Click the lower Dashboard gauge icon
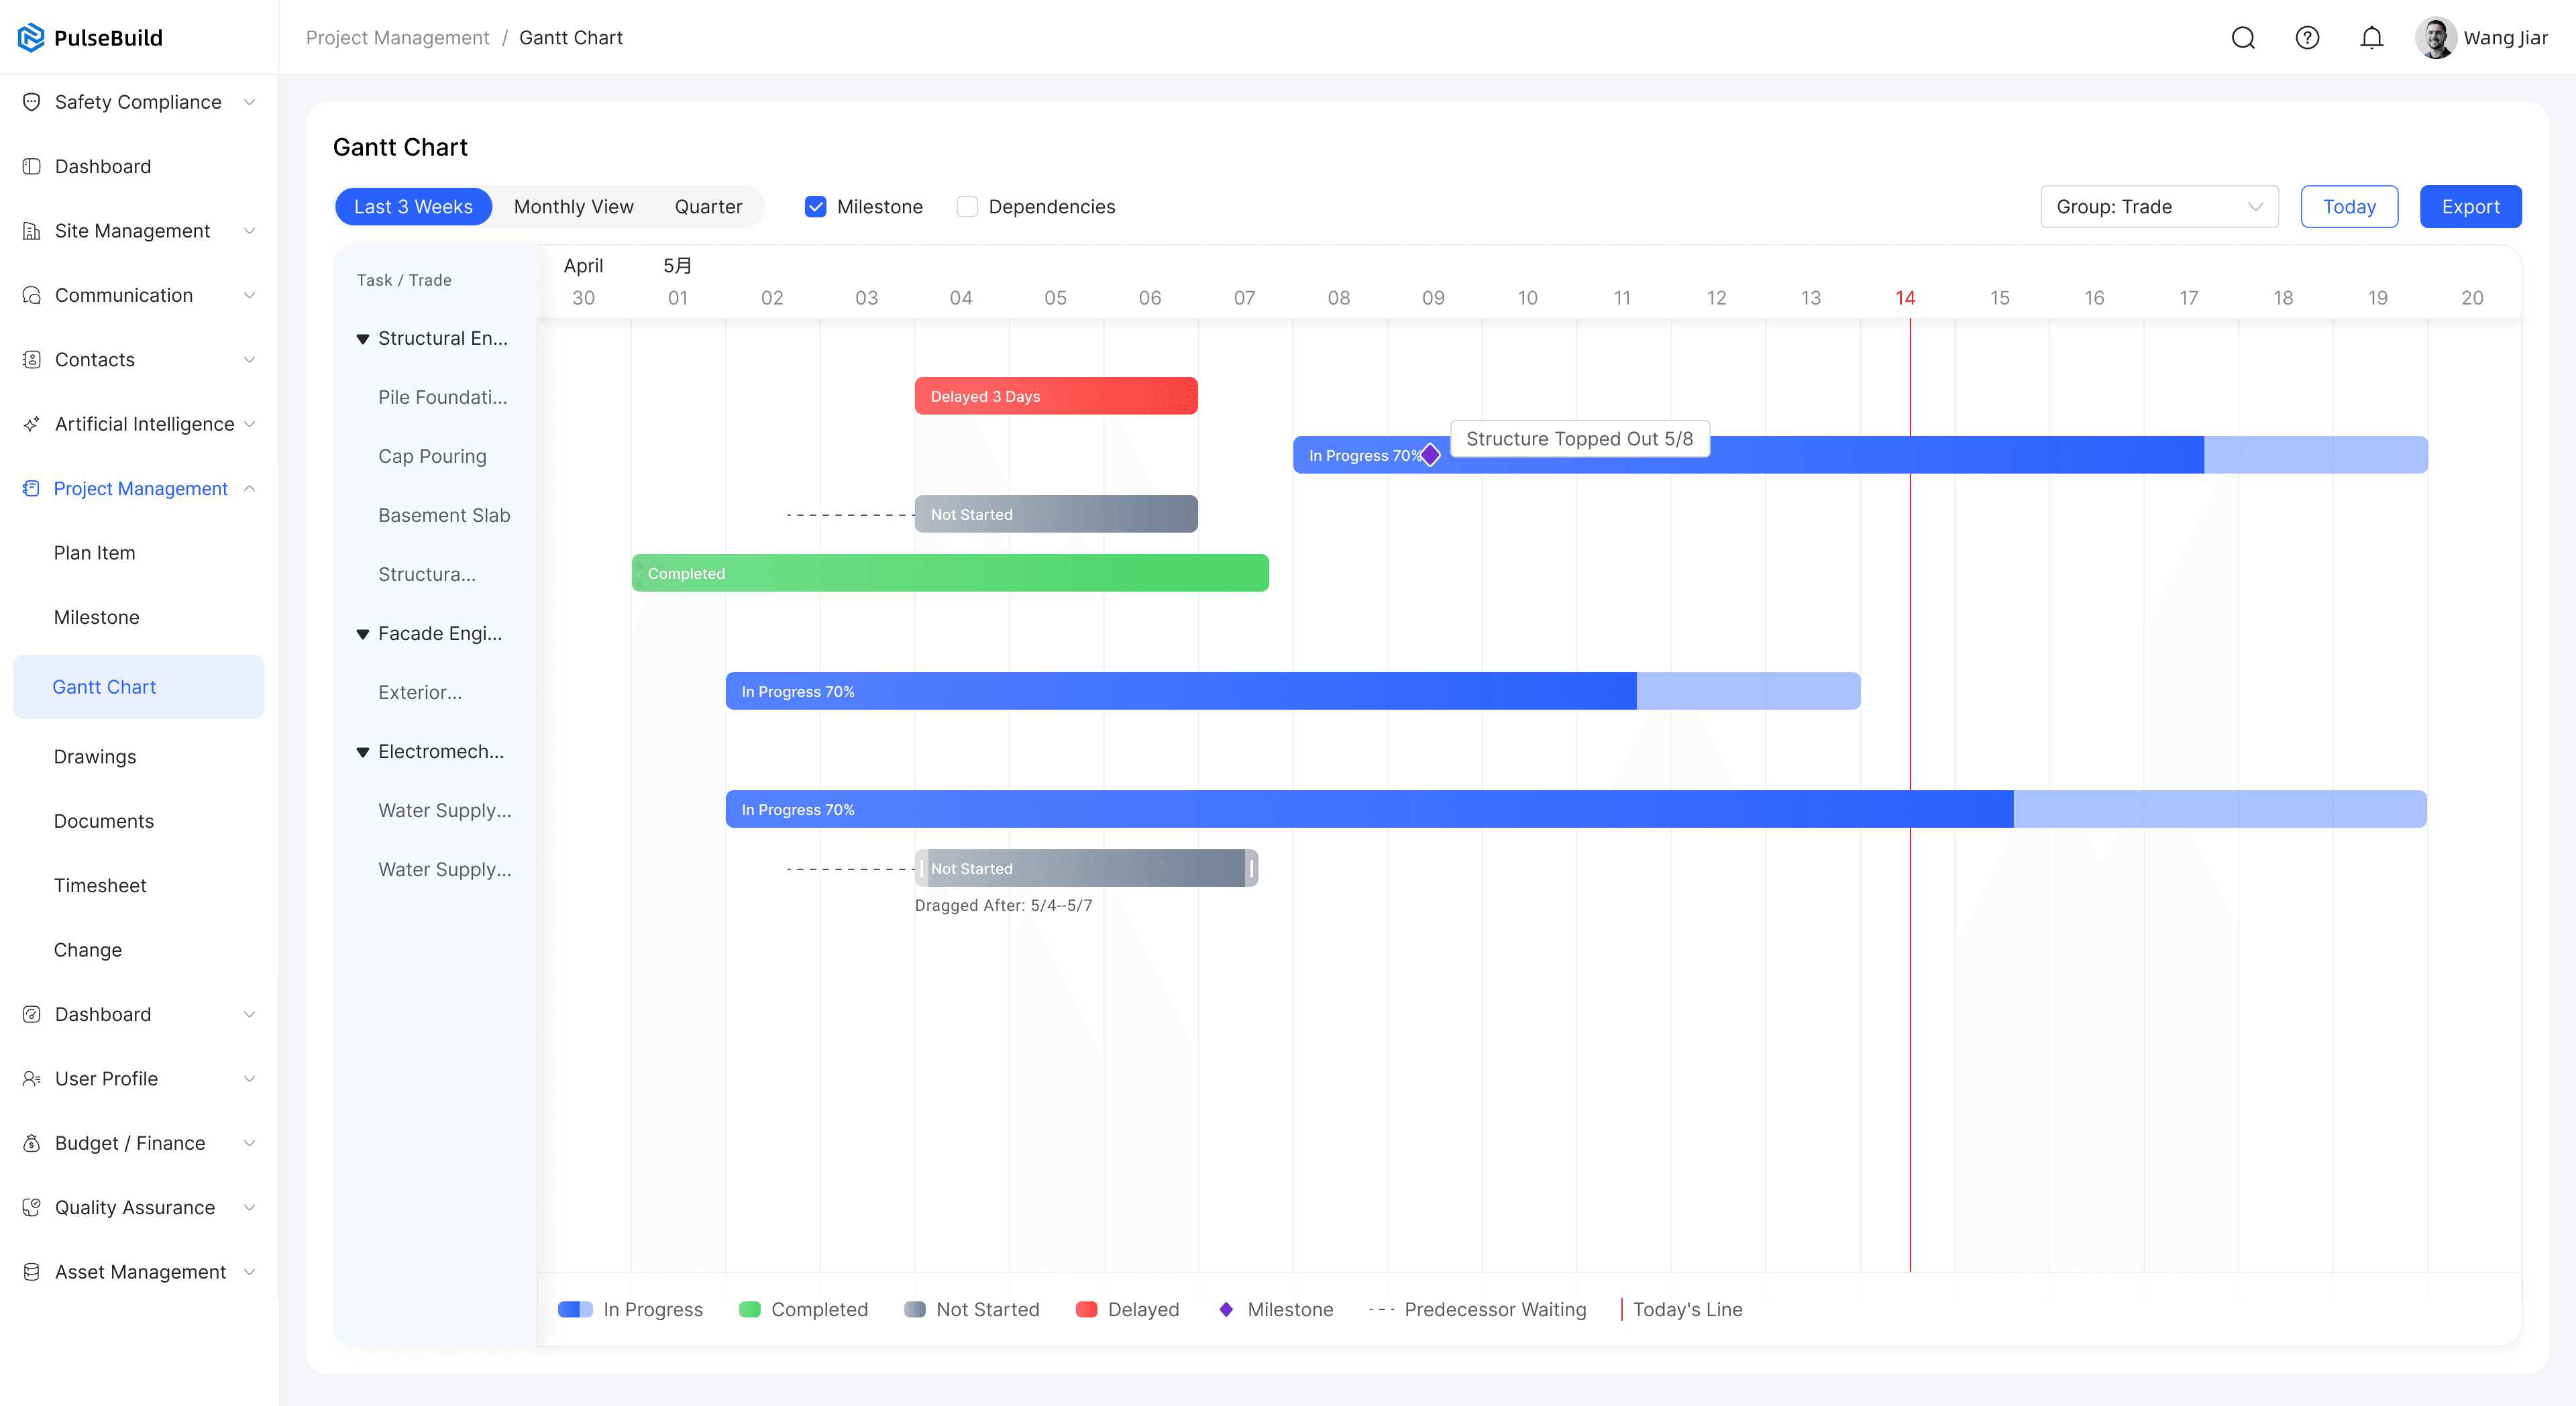2576x1406 pixels. pos(31,1014)
